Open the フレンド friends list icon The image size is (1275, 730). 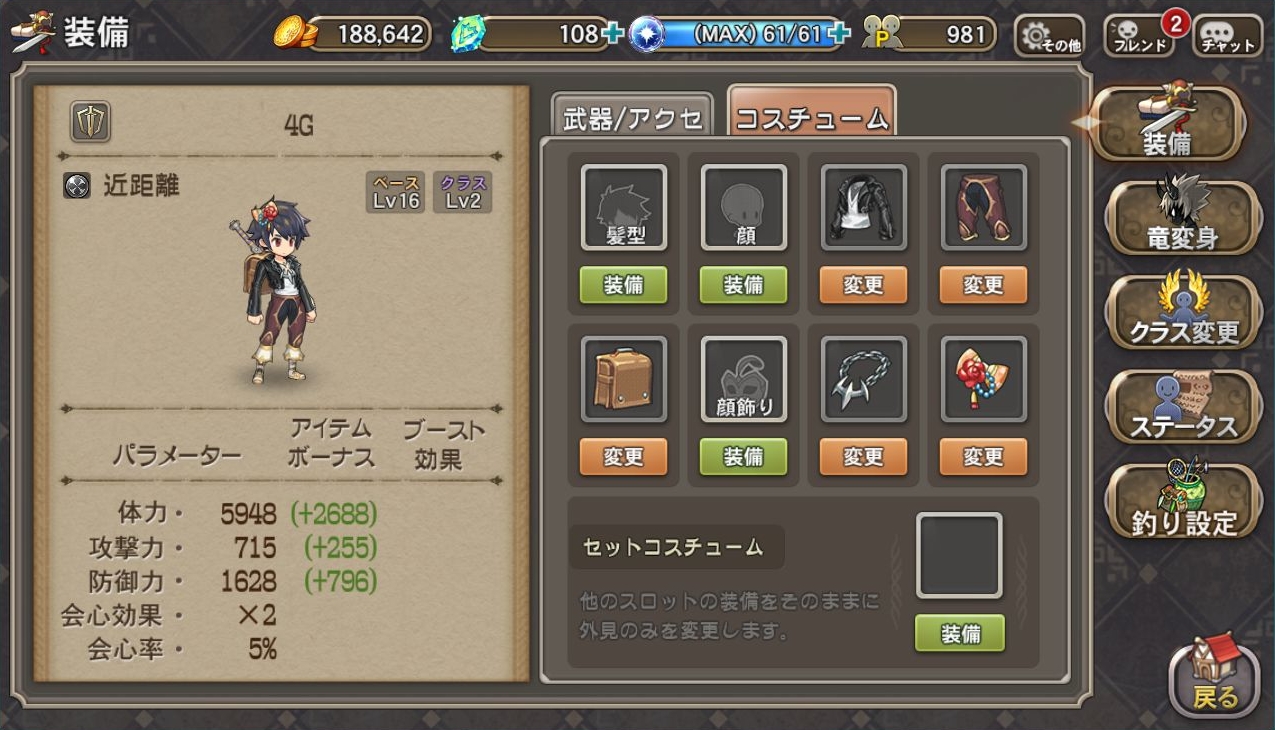pyautogui.click(x=1139, y=35)
